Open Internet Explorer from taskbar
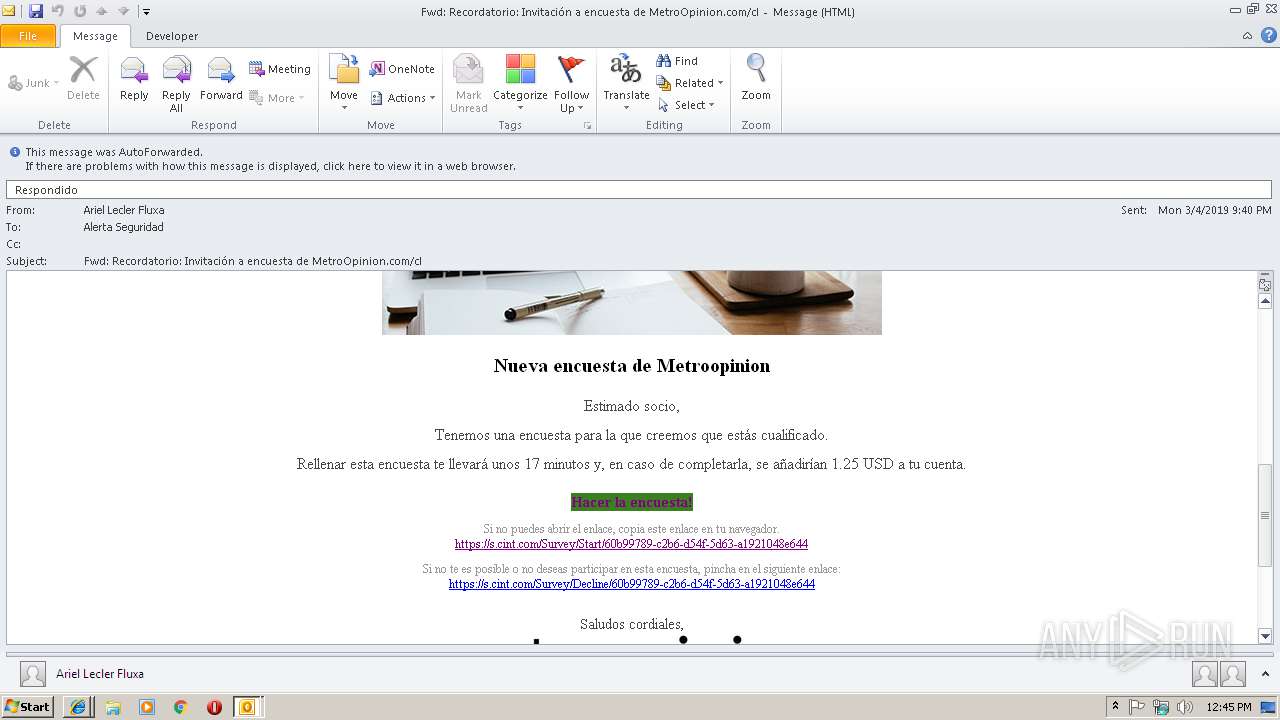 tap(78, 707)
